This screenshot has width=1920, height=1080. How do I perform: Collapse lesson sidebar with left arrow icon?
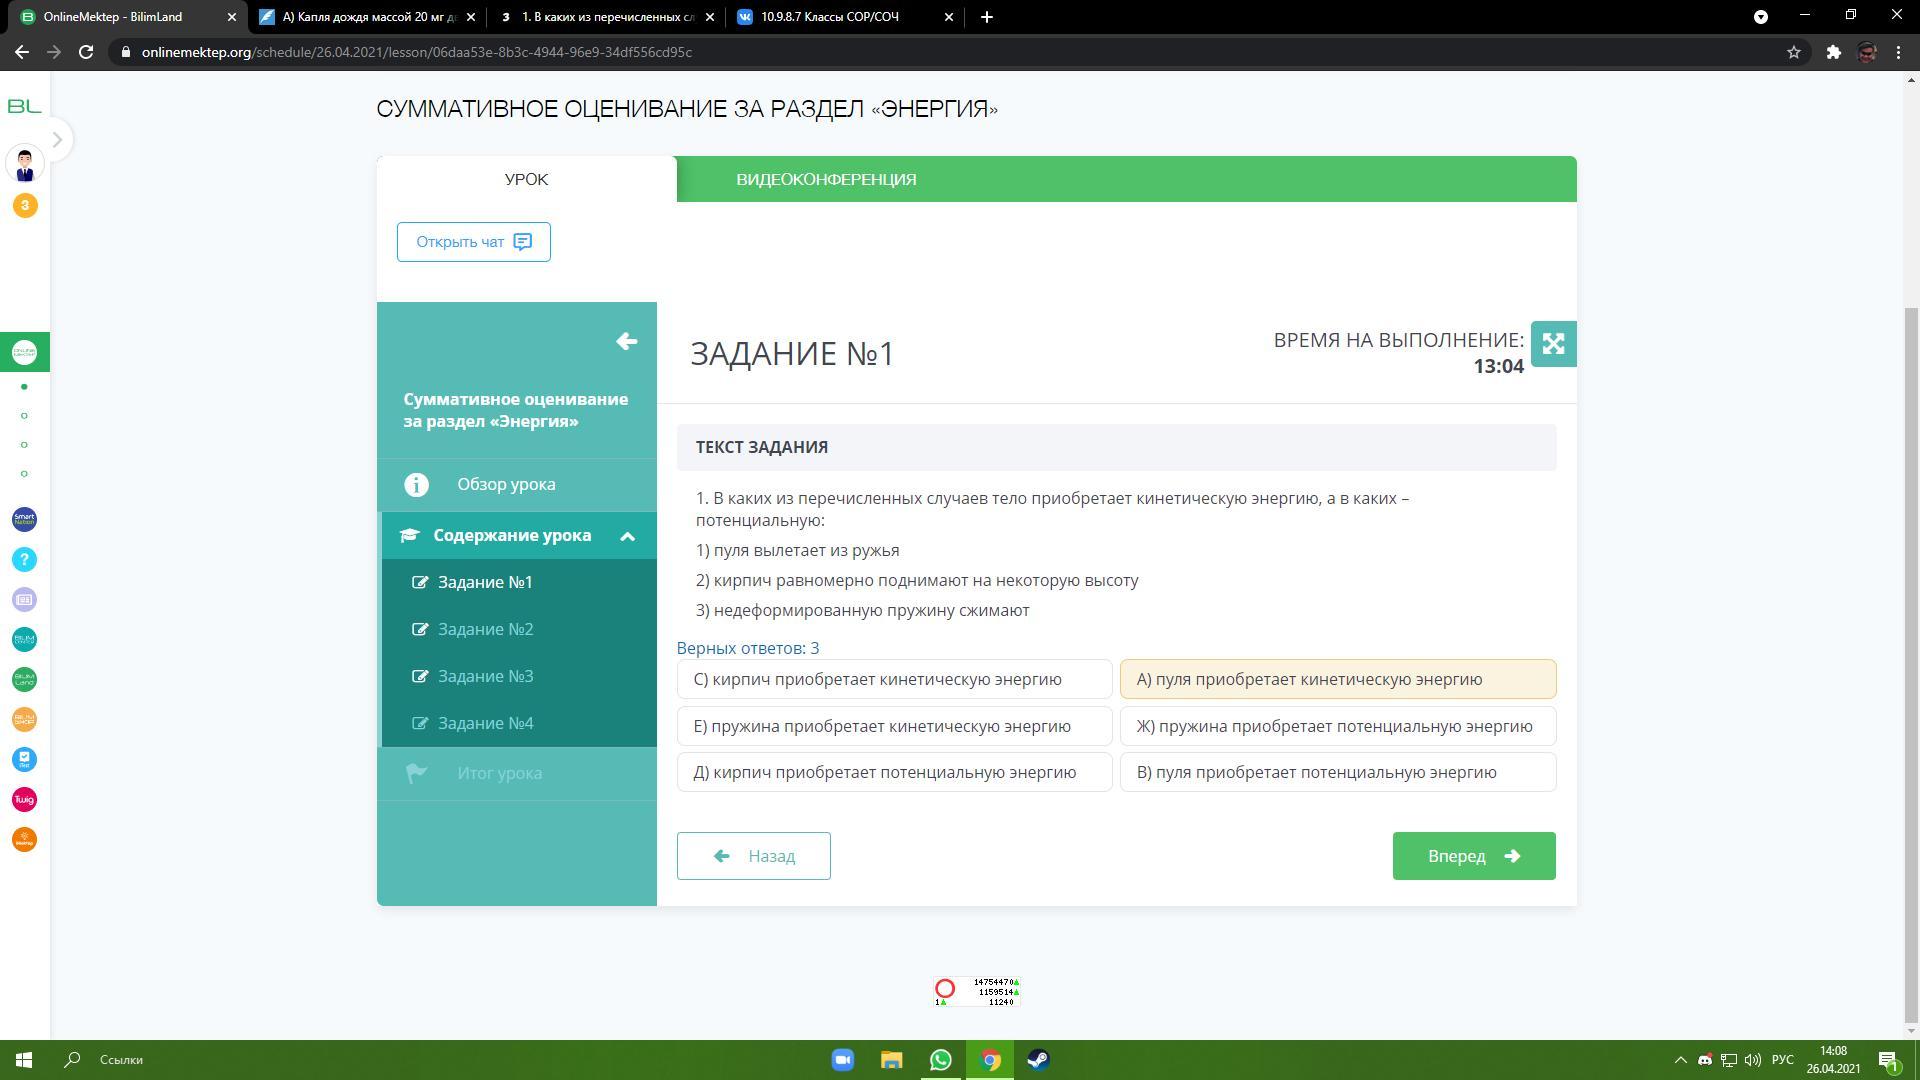click(x=626, y=342)
